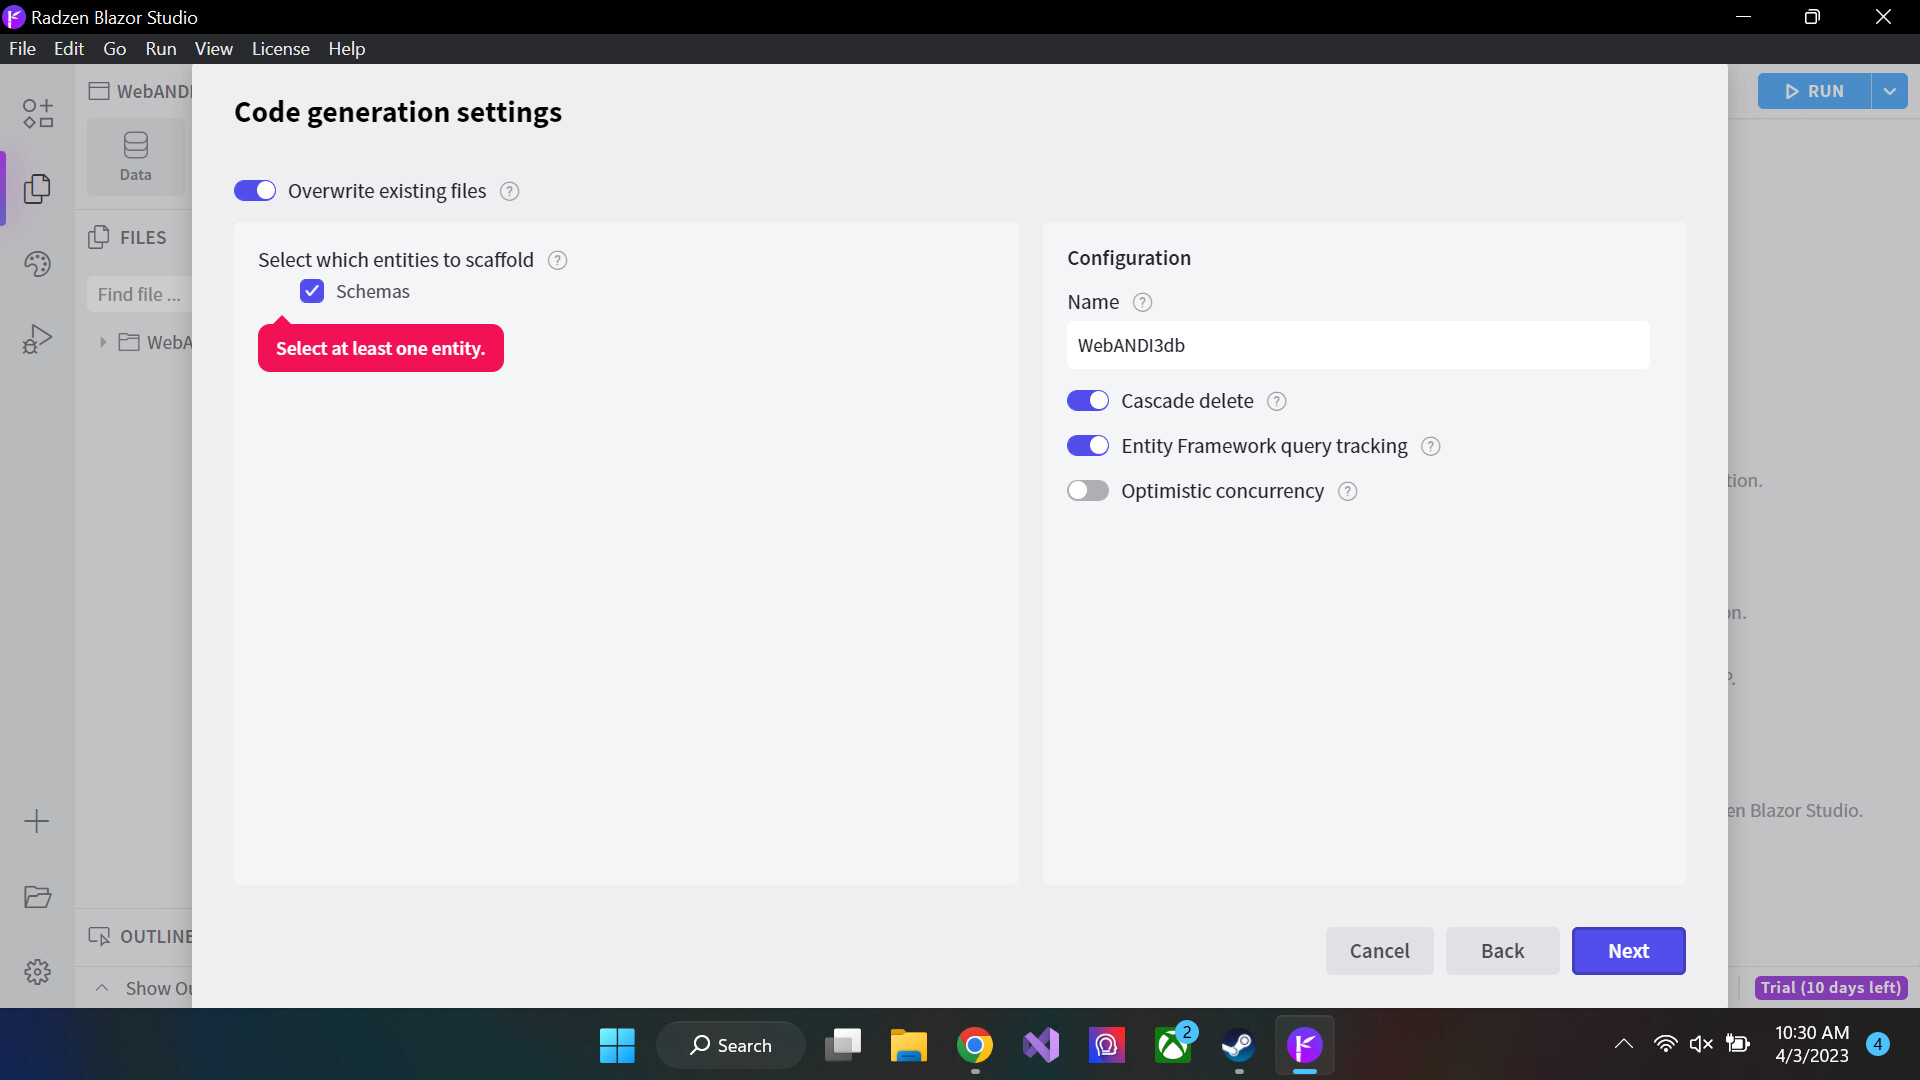Add a new item with the plus icon
This screenshot has width=1920, height=1080.
37,821
